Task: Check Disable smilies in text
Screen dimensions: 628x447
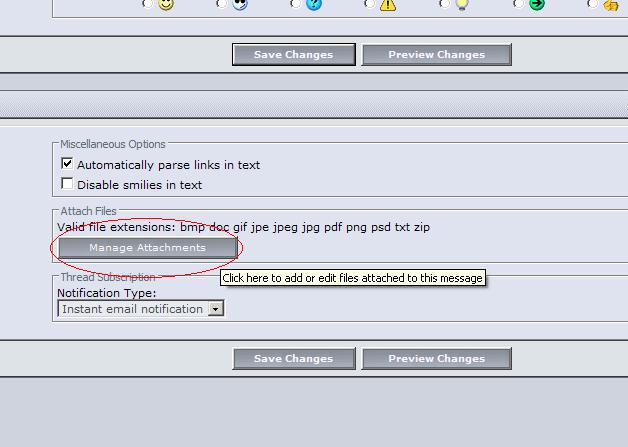Action: click(x=67, y=183)
